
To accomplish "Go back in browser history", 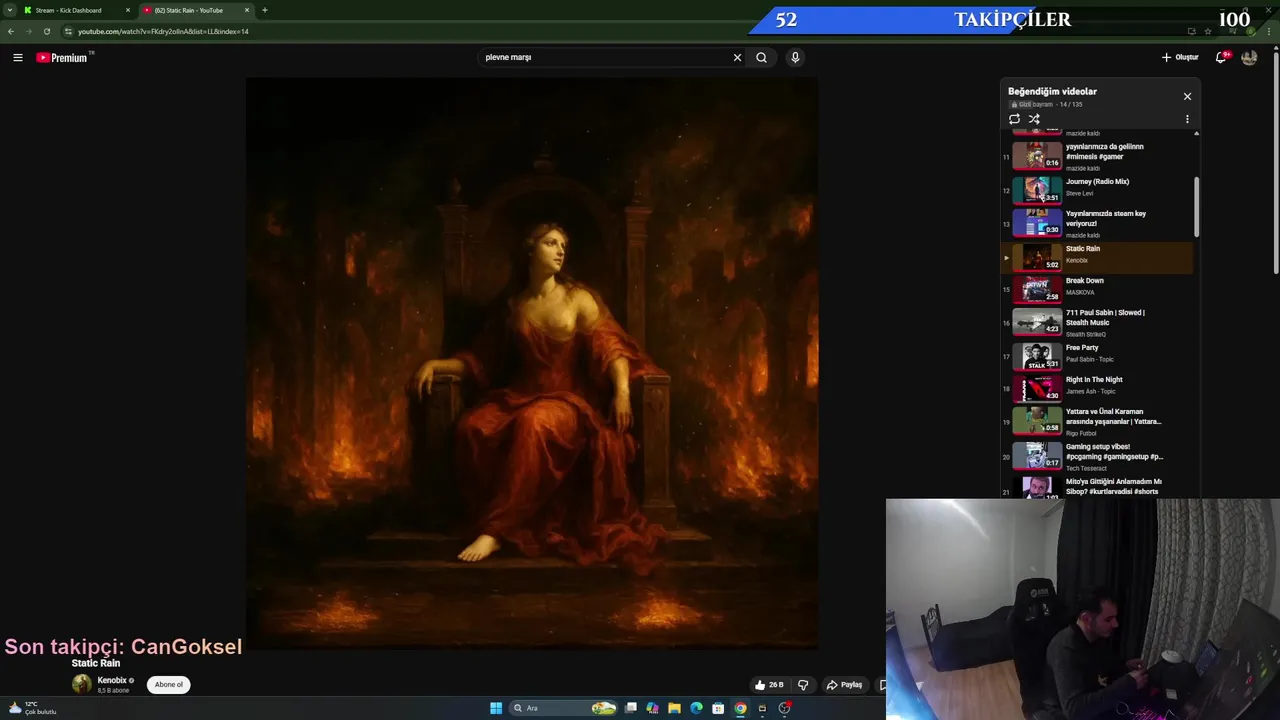I will [x=11, y=31].
